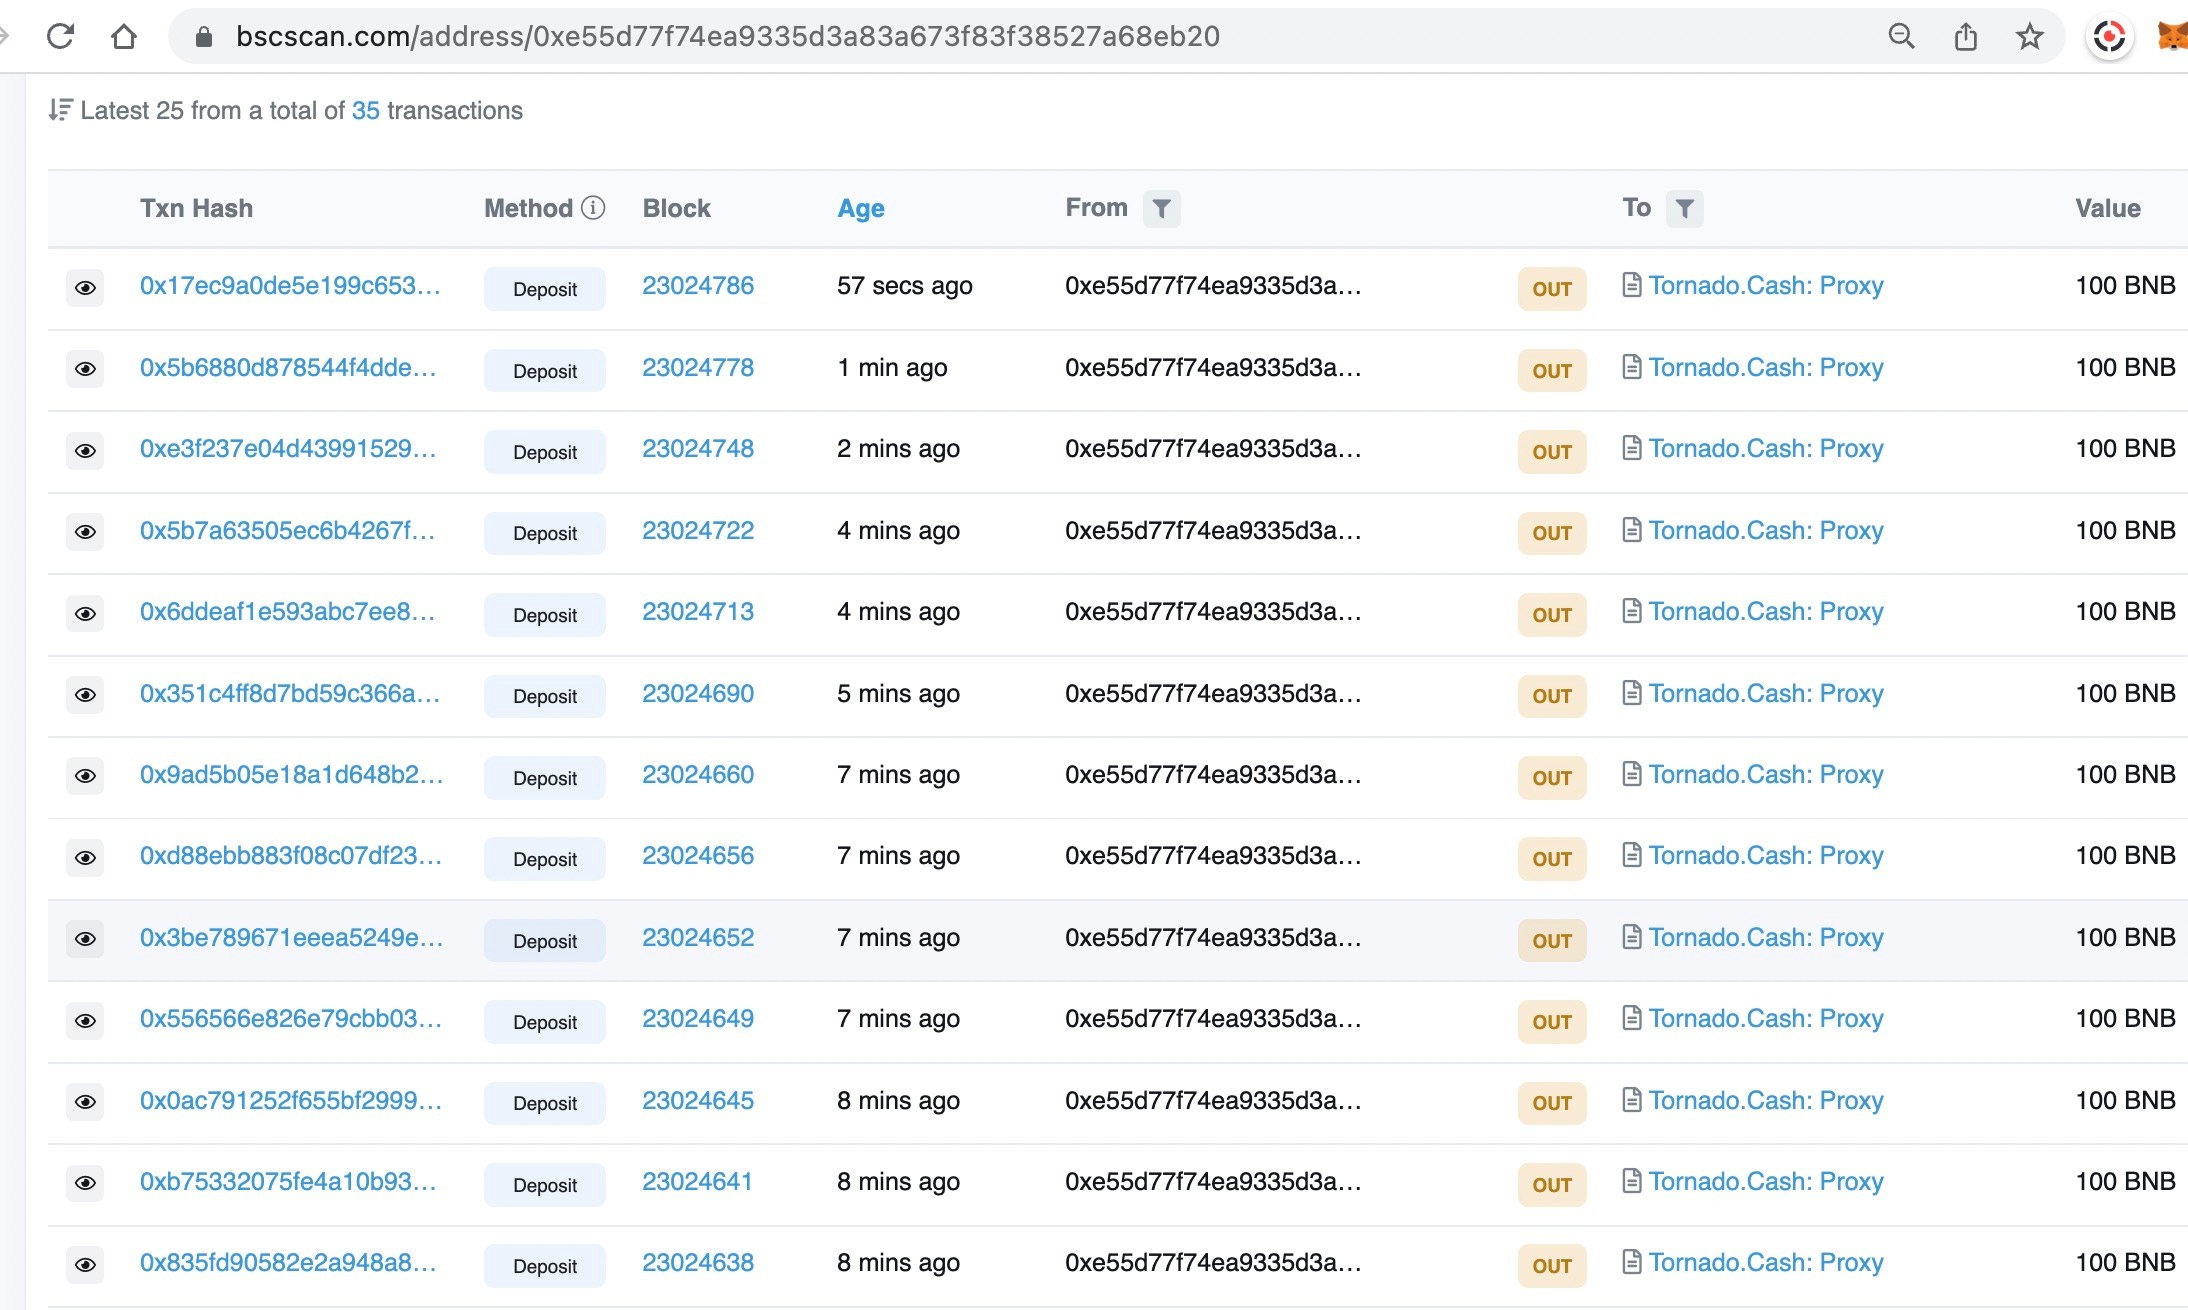The height and width of the screenshot is (1310, 2188).
Task: Click contract icon on the 23024649 row
Action: click(1631, 1018)
